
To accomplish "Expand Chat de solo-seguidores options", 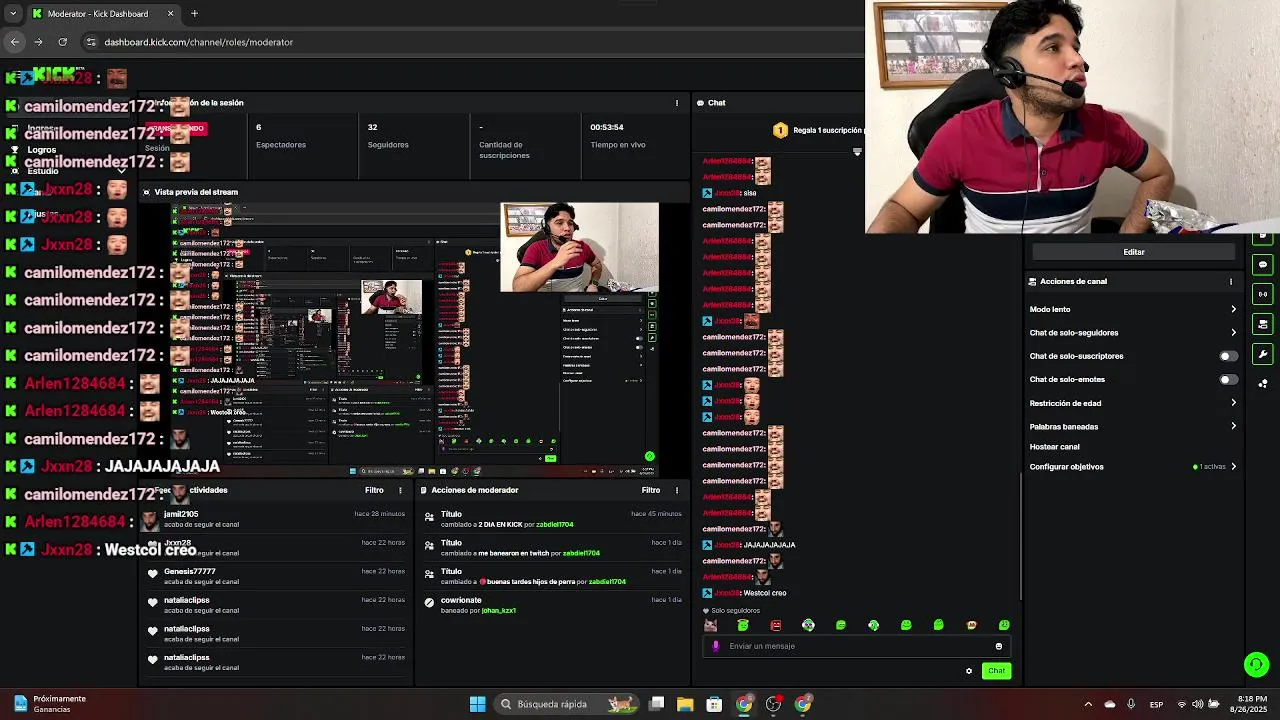I will coord(1133,333).
